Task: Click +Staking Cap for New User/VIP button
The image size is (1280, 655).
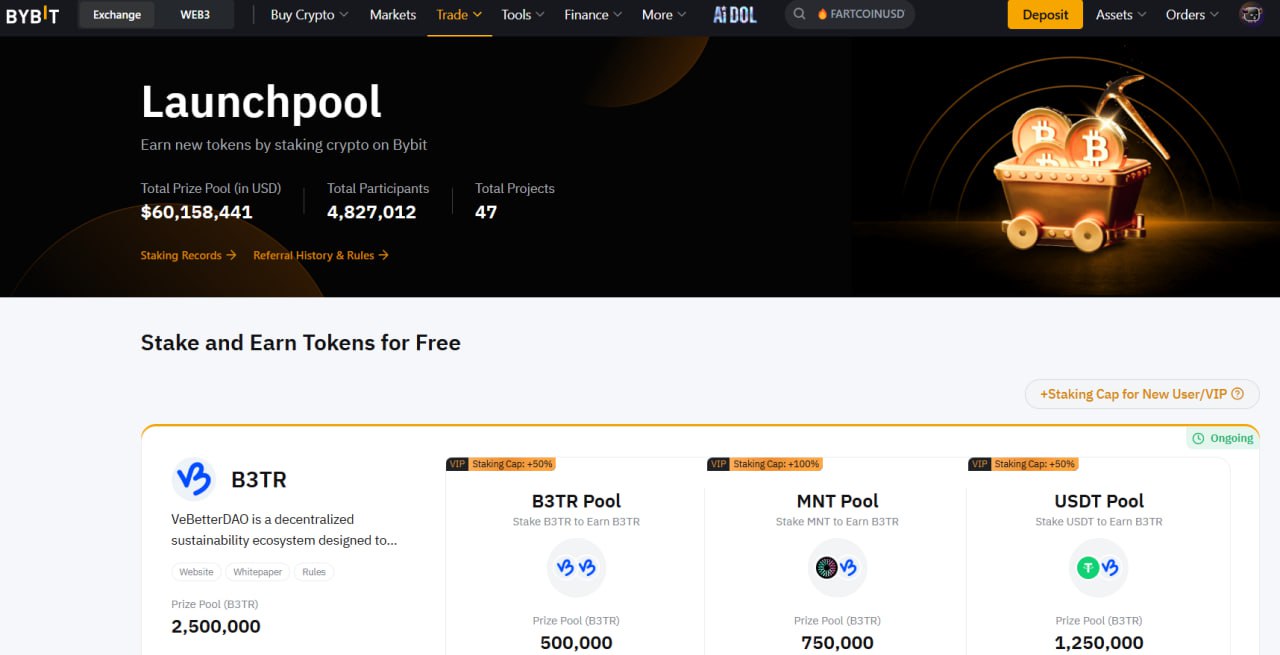Action: pos(1142,394)
